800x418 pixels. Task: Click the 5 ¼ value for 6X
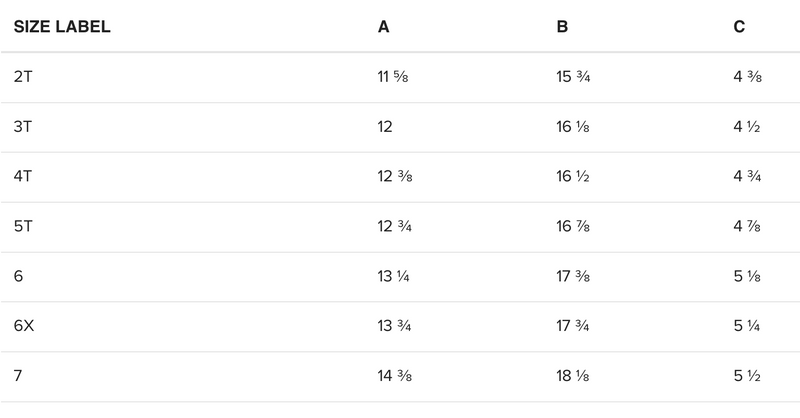click(748, 327)
